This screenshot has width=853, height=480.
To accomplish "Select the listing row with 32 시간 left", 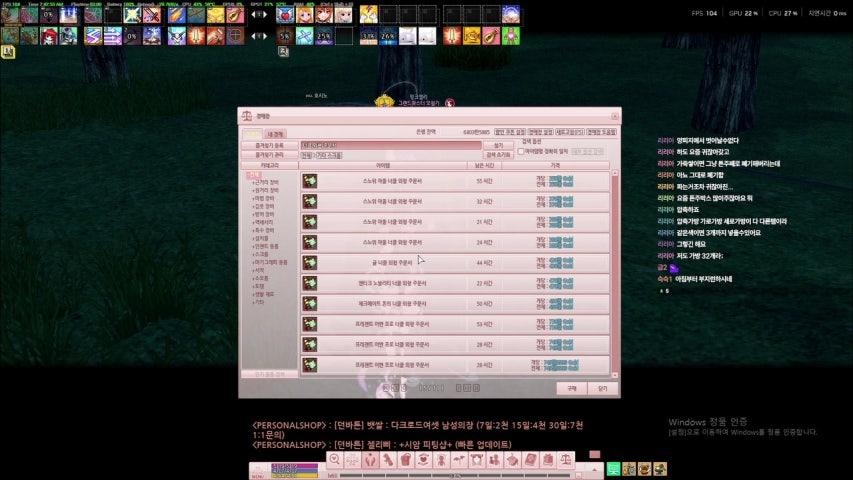I will click(454, 201).
